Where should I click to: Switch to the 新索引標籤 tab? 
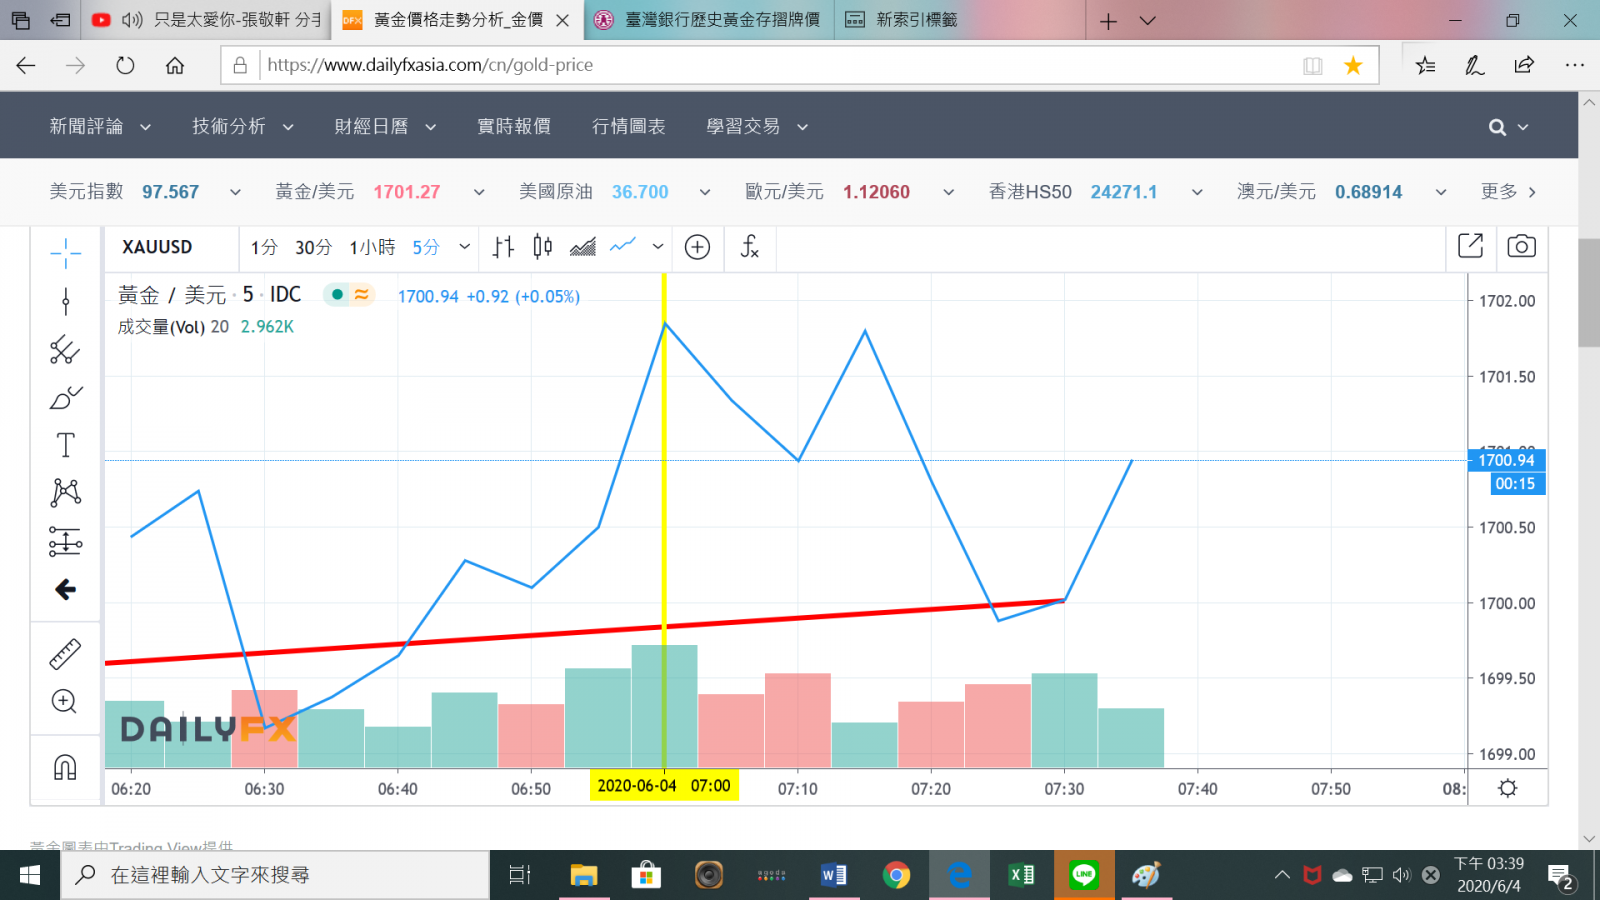pos(959,20)
